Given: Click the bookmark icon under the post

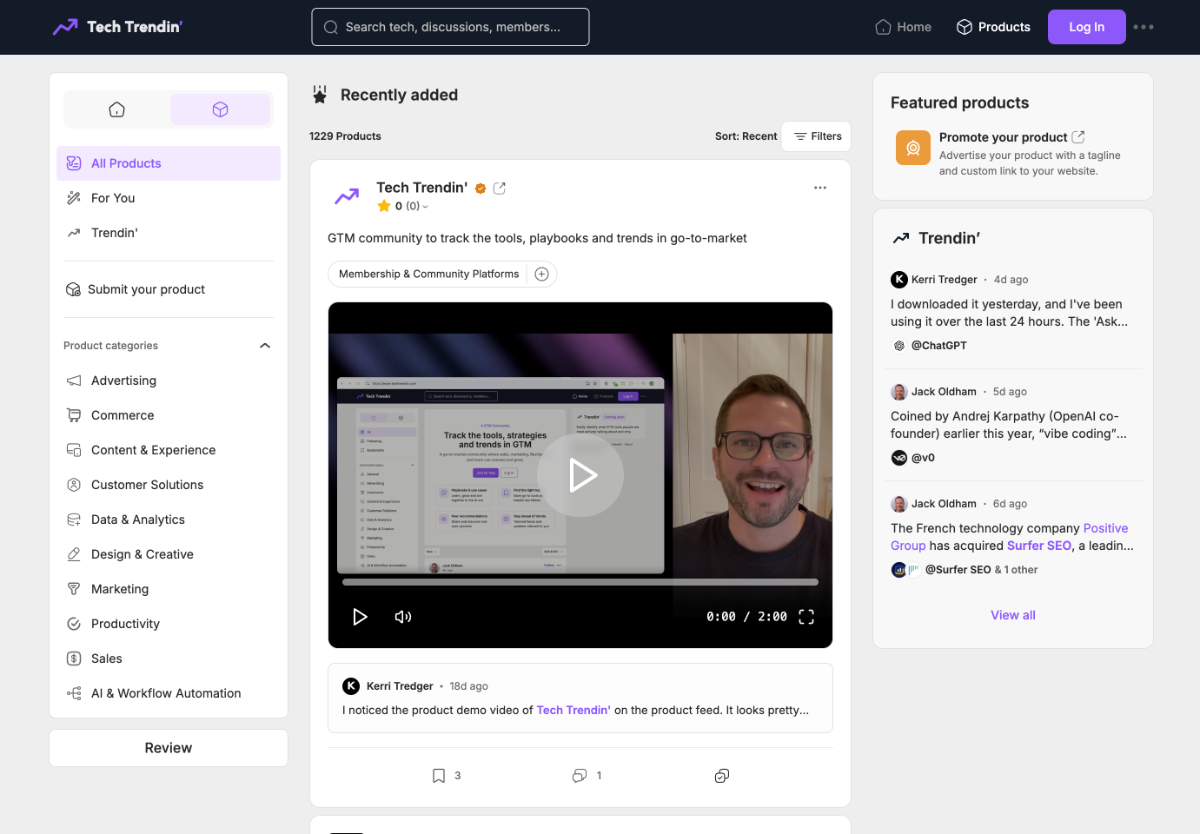Looking at the screenshot, I should click(438, 776).
